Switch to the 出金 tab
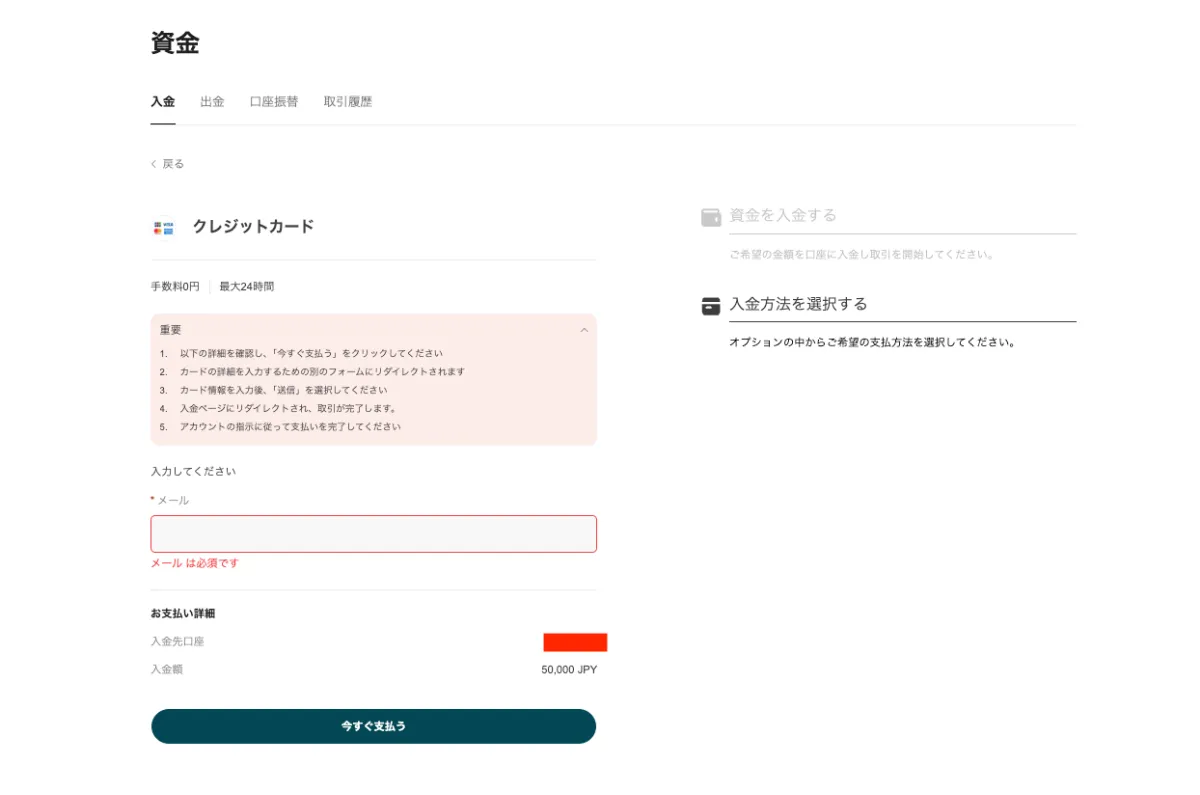The image size is (1200, 795). tap(212, 101)
